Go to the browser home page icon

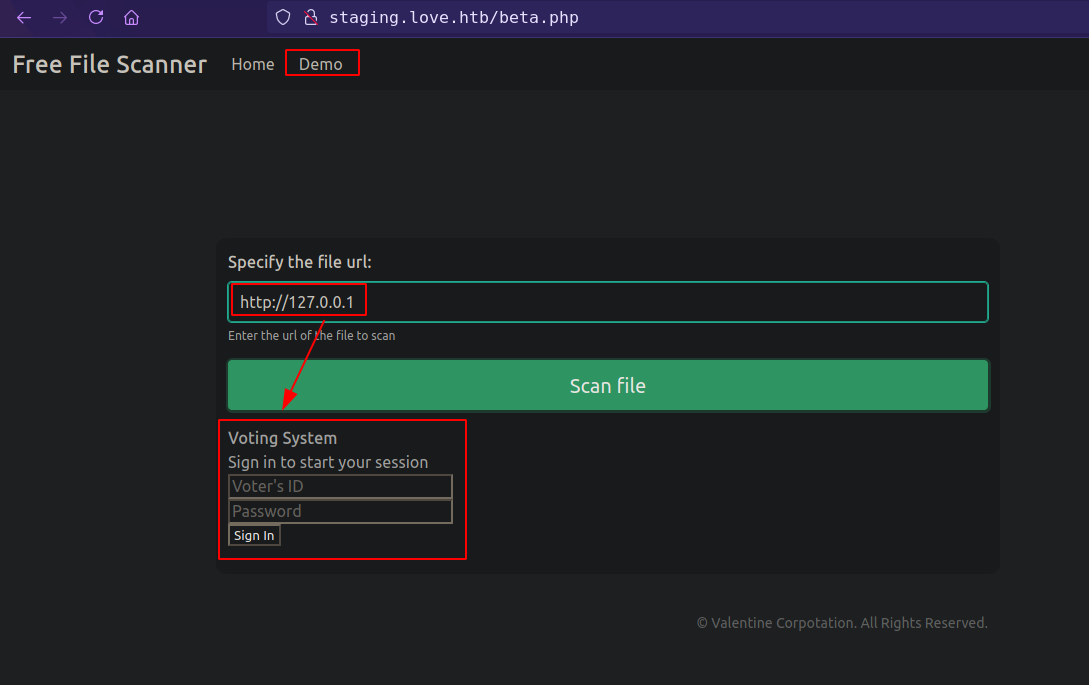pos(131,17)
